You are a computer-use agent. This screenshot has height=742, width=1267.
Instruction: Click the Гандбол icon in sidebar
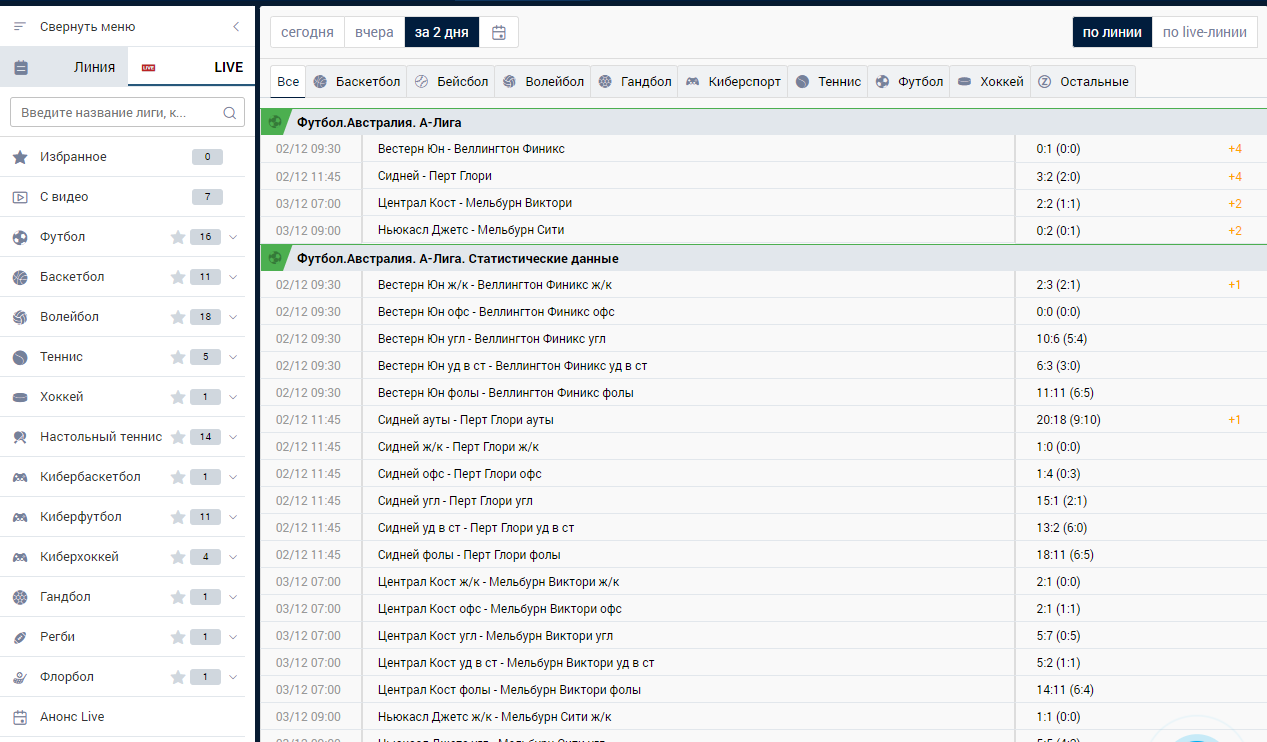(x=20, y=597)
